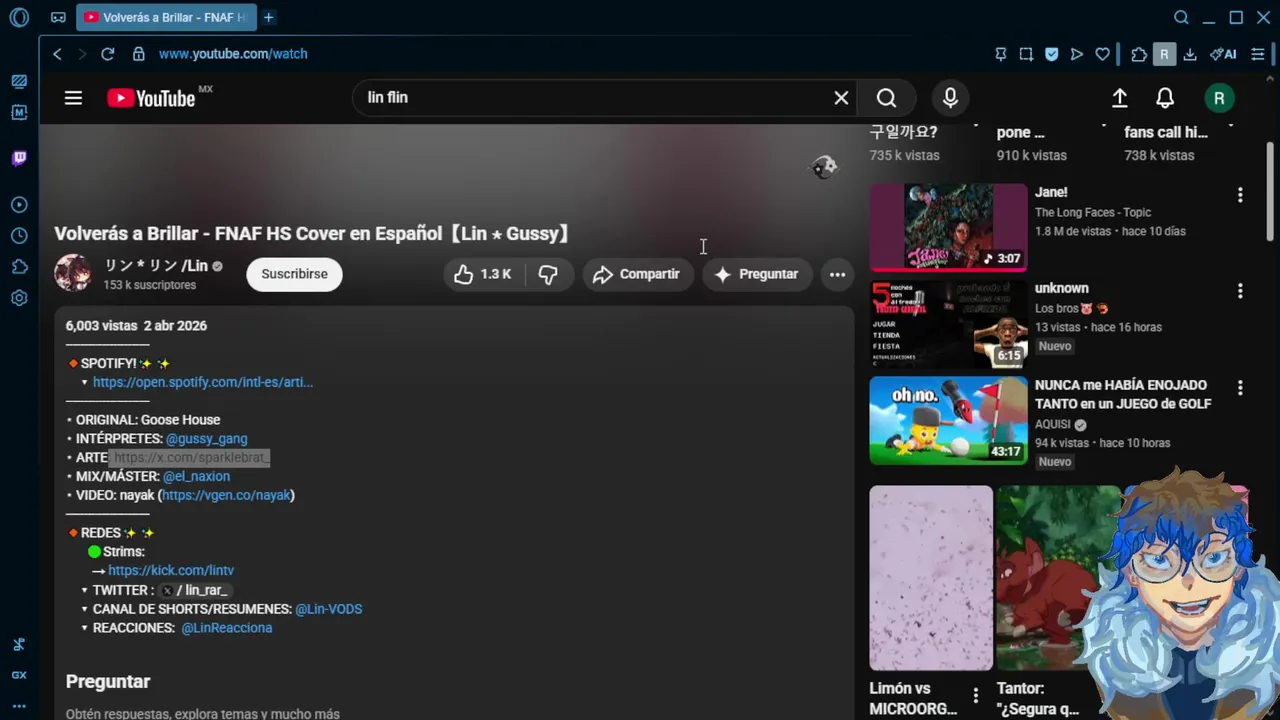Like the video with 1.3 K button

pos(483,274)
